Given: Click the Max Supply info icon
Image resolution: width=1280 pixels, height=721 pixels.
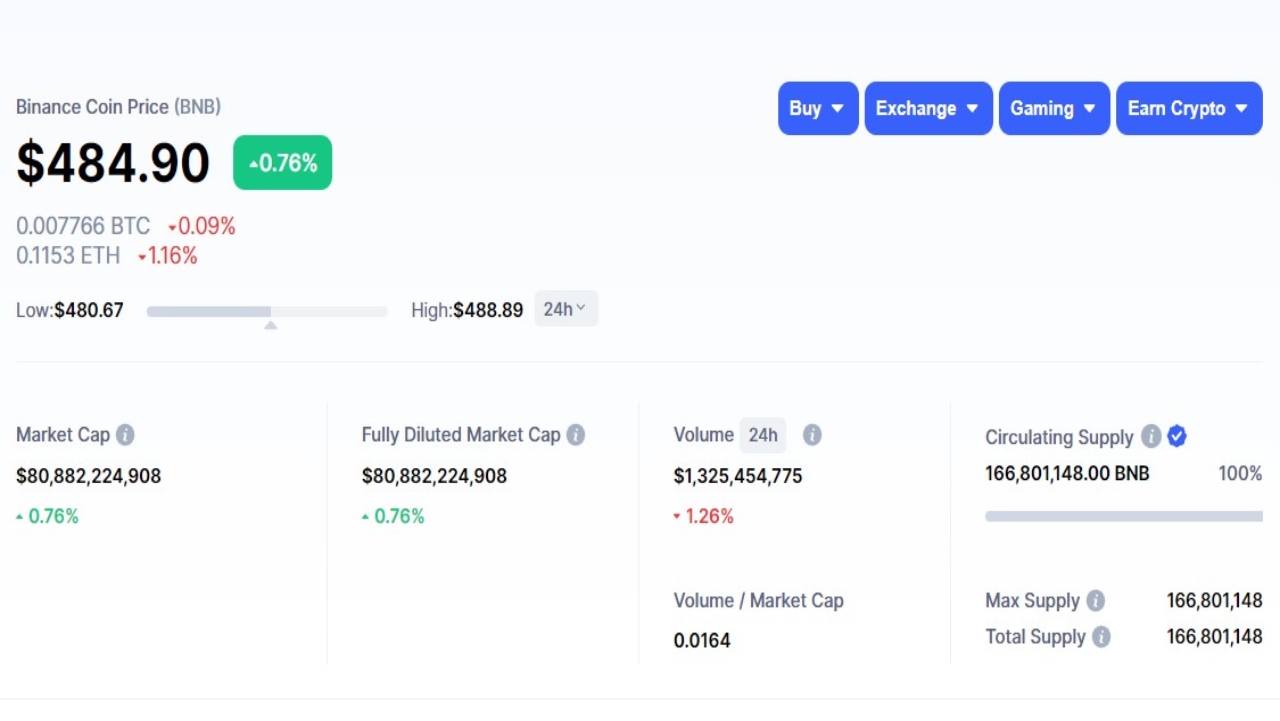Looking at the screenshot, I should [1096, 601].
